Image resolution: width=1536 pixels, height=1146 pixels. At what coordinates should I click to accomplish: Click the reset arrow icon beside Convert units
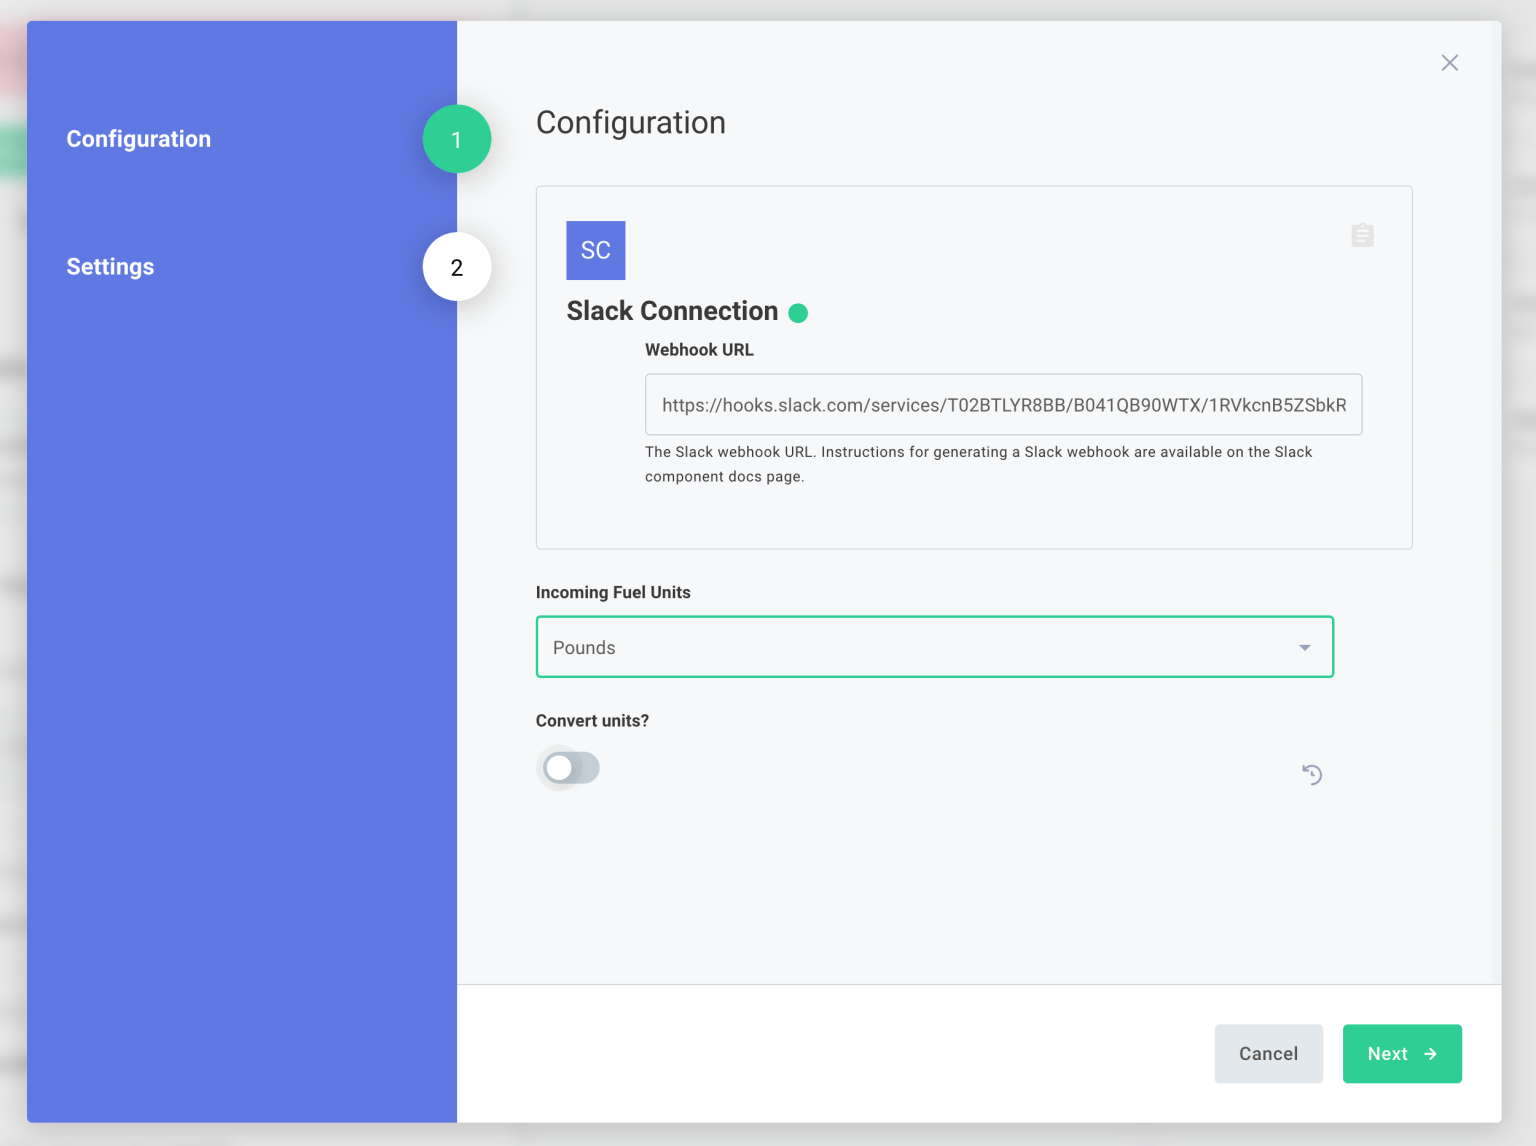(1312, 774)
